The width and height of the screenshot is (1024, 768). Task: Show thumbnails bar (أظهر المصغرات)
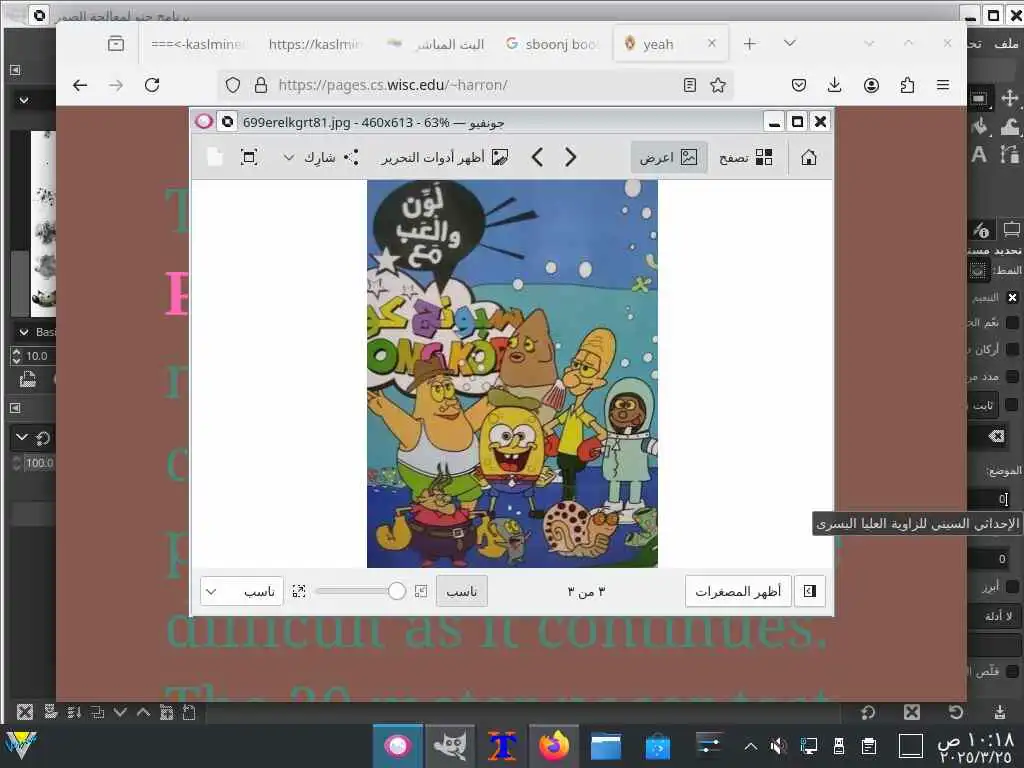[x=738, y=591]
